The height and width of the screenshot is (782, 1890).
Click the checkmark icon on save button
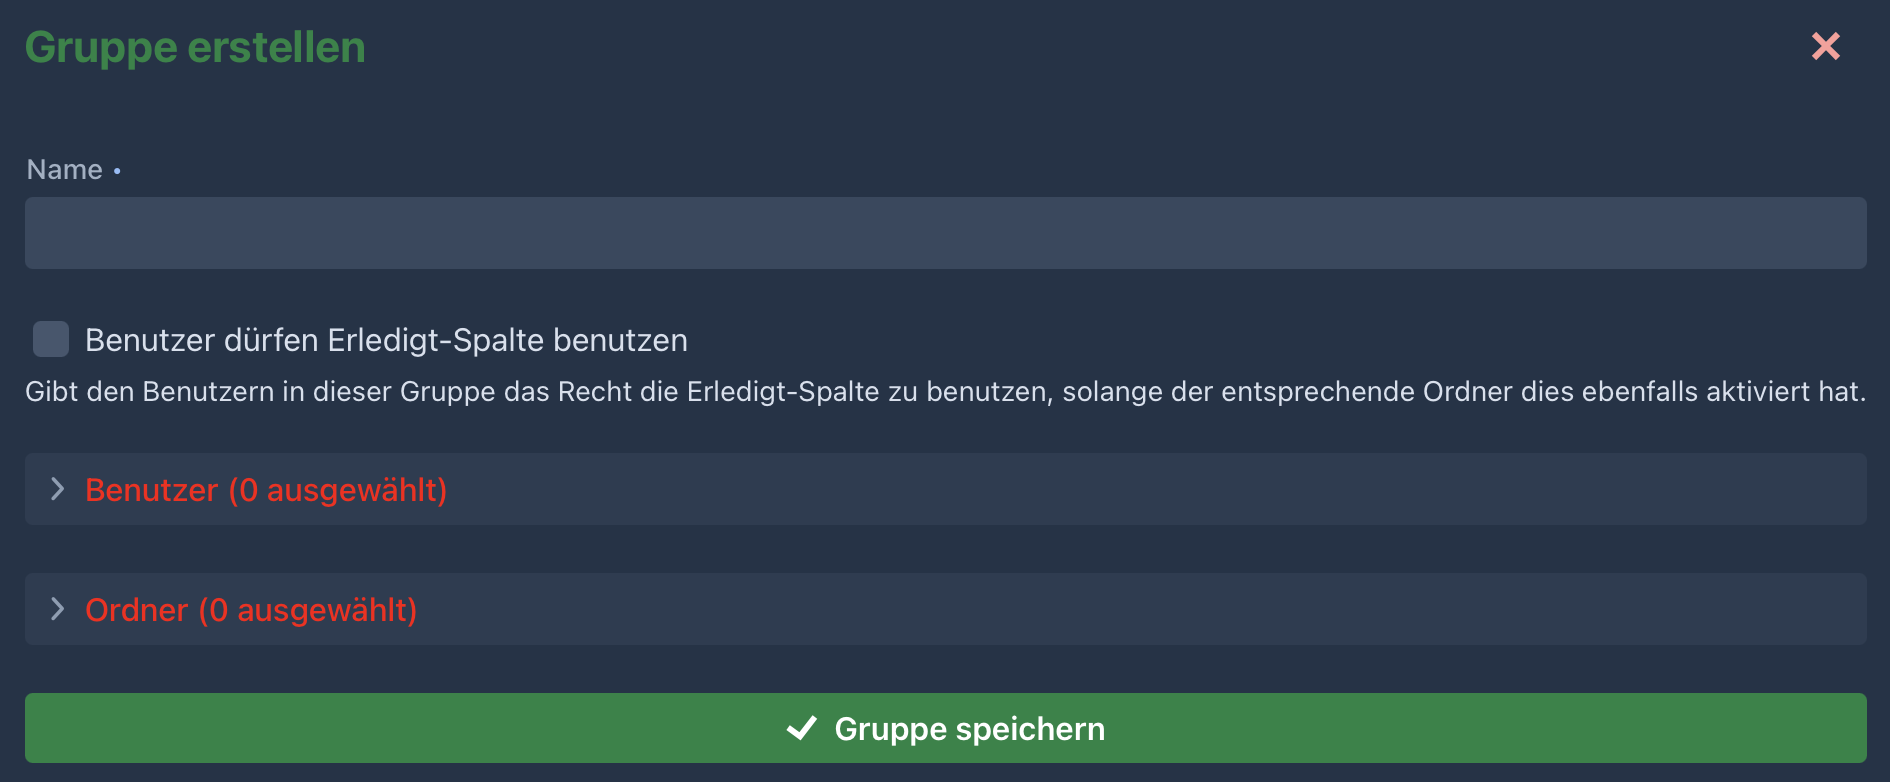(x=802, y=728)
